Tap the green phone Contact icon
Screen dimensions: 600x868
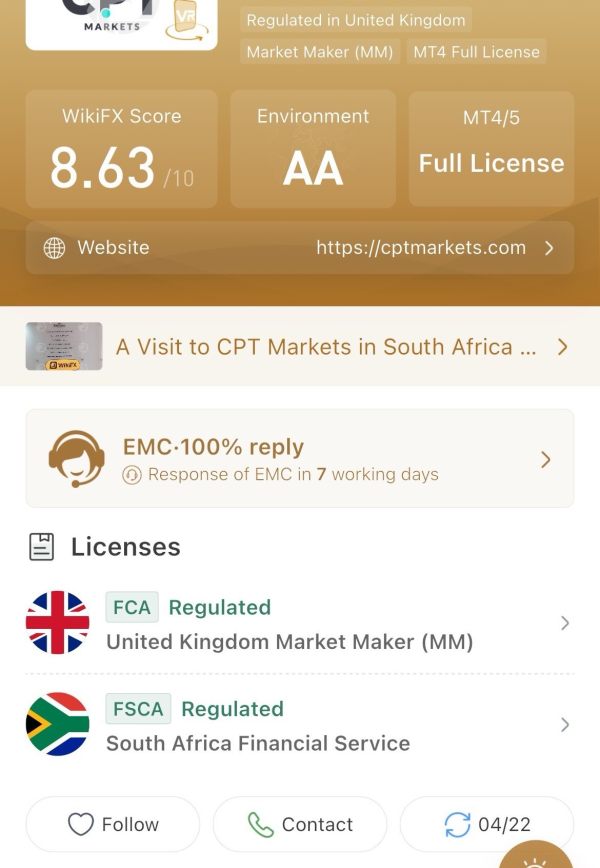tap(261, 824)
